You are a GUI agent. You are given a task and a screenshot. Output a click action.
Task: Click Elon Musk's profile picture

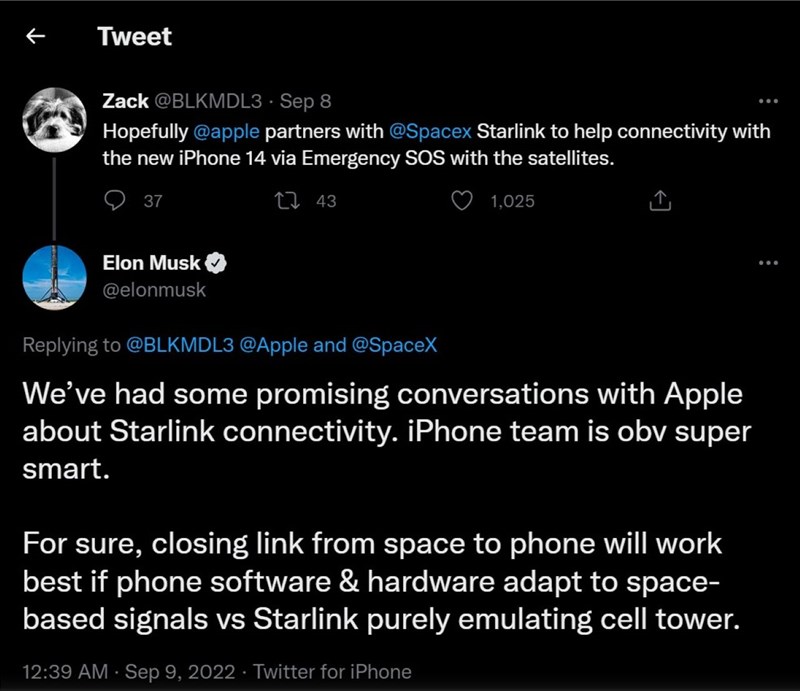click(x=57, y=277)
